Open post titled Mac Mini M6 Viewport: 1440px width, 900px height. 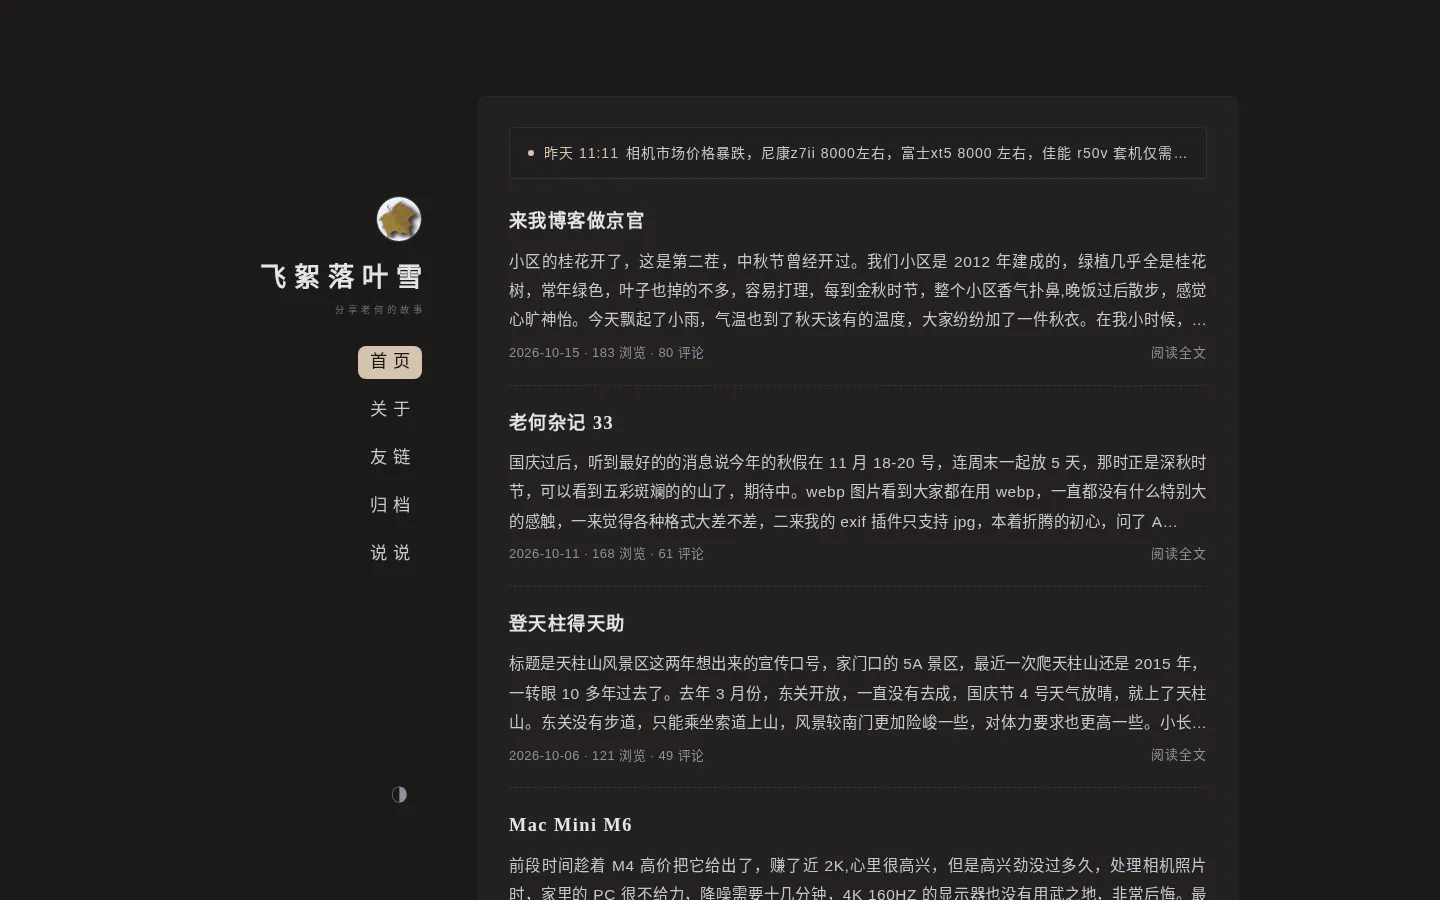pos(570,825)
